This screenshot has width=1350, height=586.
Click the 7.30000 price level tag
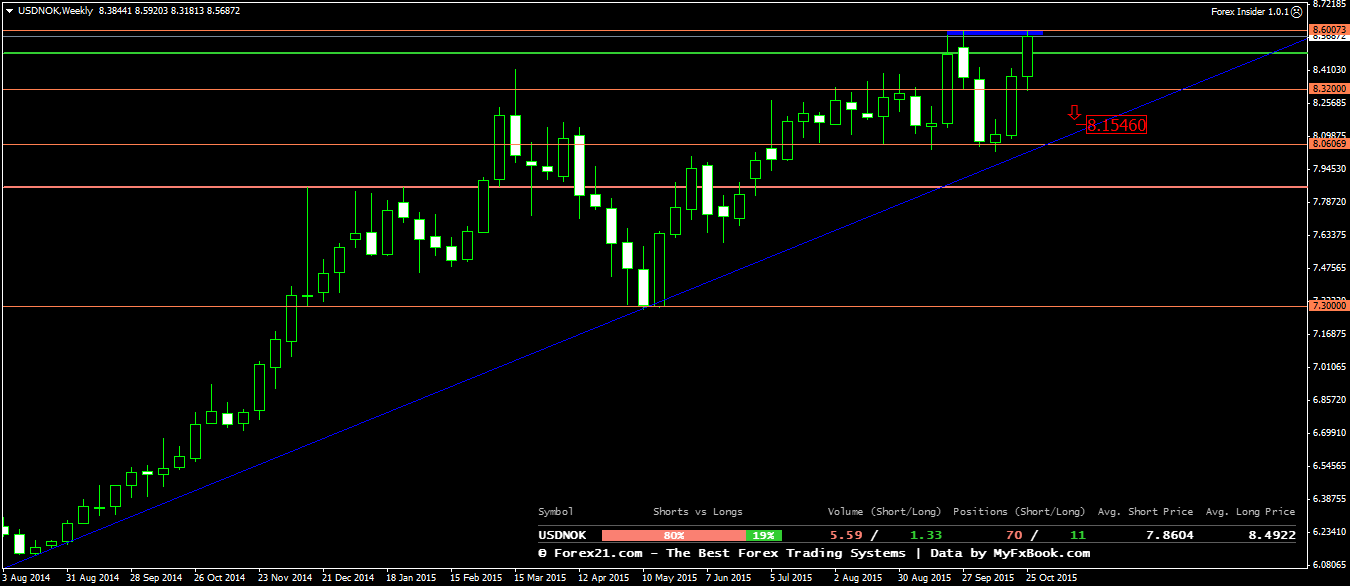tap(1329, 307)
